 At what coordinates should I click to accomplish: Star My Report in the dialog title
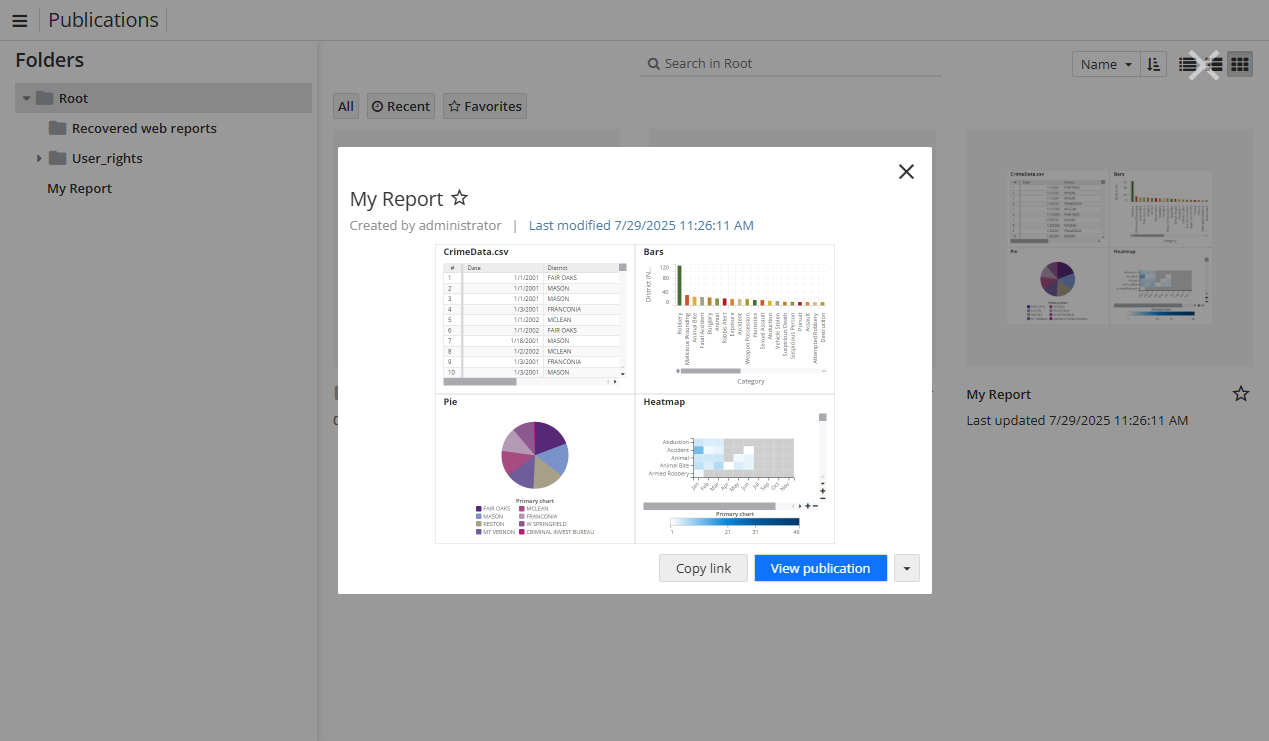(x=459, y=198)
